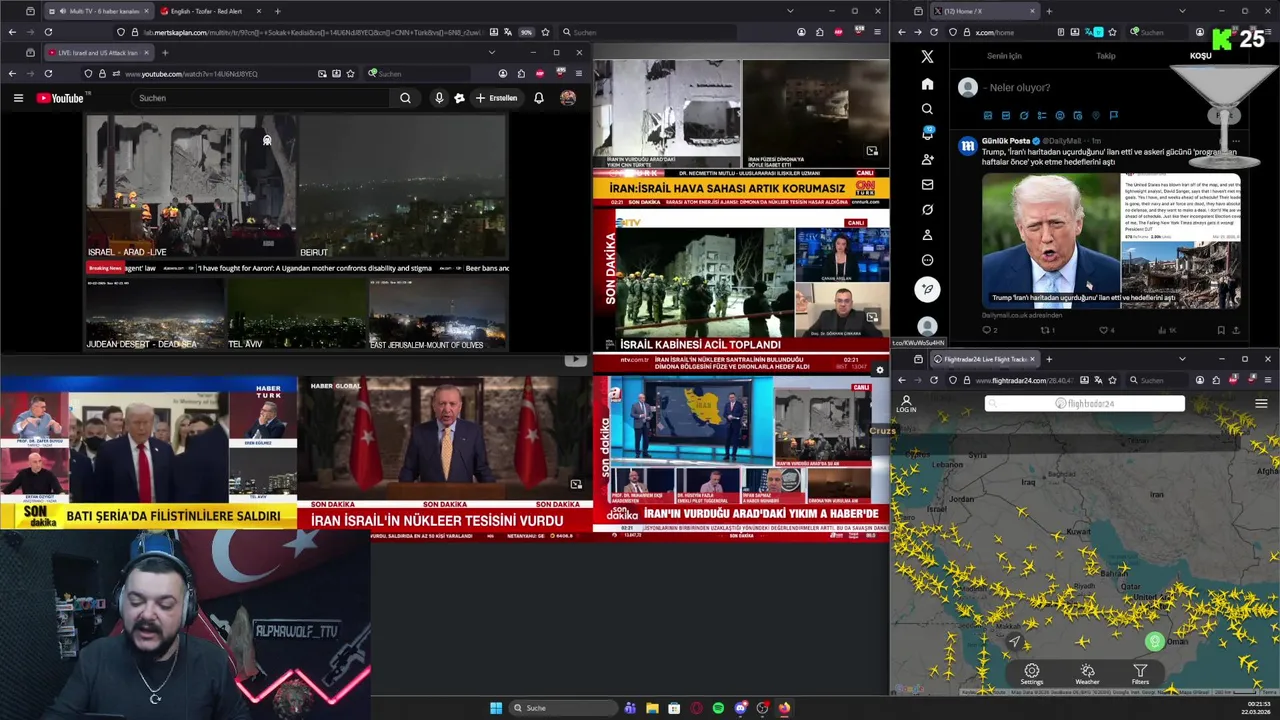Image resolution: width=1280 pixels, height=720 pixels.
Task: Open new tab in YouTube window
Action: coord(165,52)
